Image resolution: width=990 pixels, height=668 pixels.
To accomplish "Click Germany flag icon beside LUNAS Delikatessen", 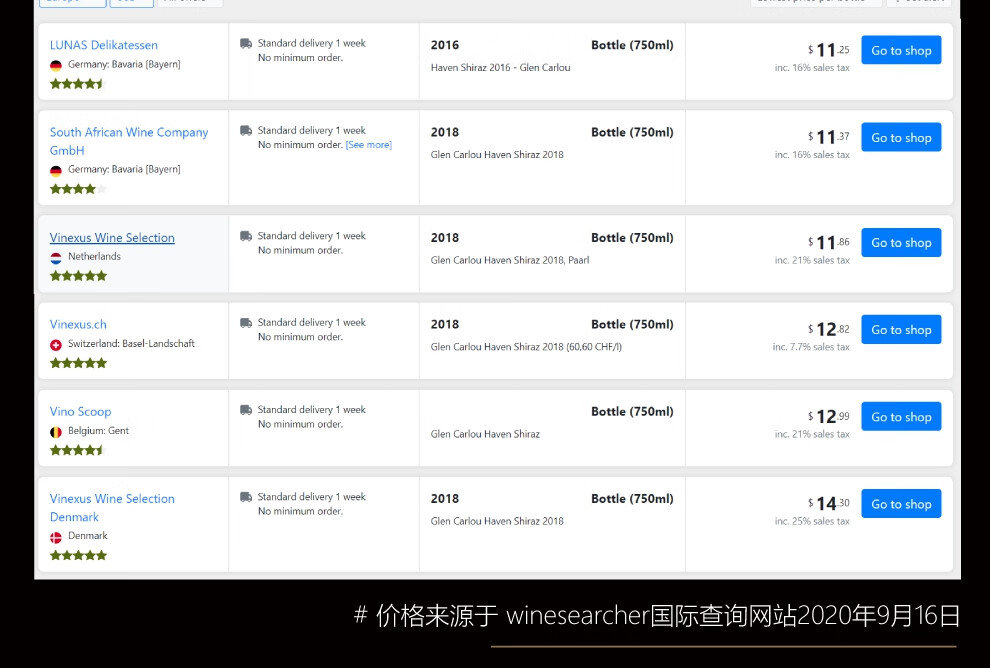I will tap(56, 65).
